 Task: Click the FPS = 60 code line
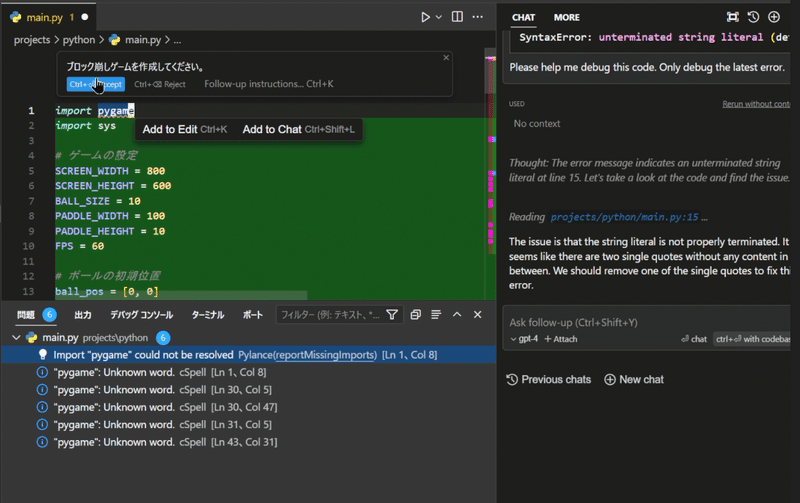[80, 246]
